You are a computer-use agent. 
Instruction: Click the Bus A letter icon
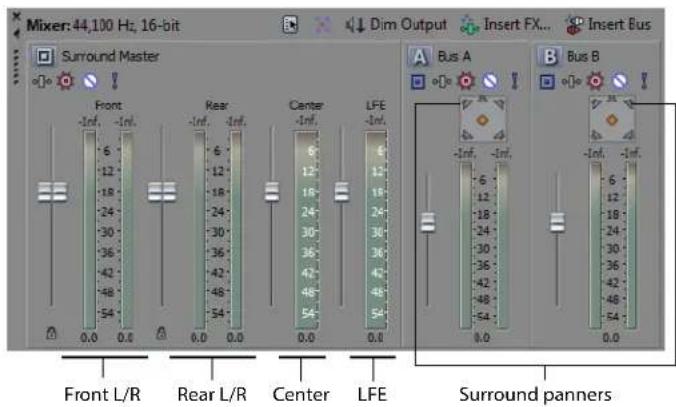point(419,57)
